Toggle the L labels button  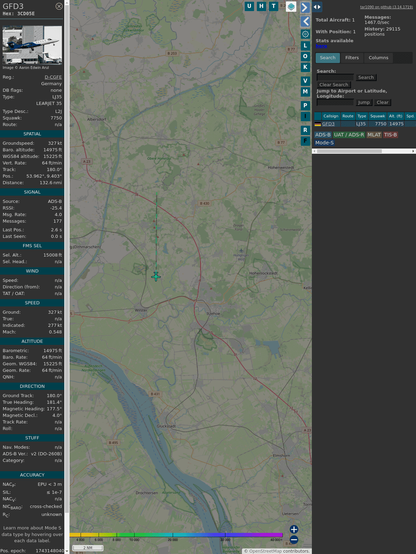tap(305, 46)
